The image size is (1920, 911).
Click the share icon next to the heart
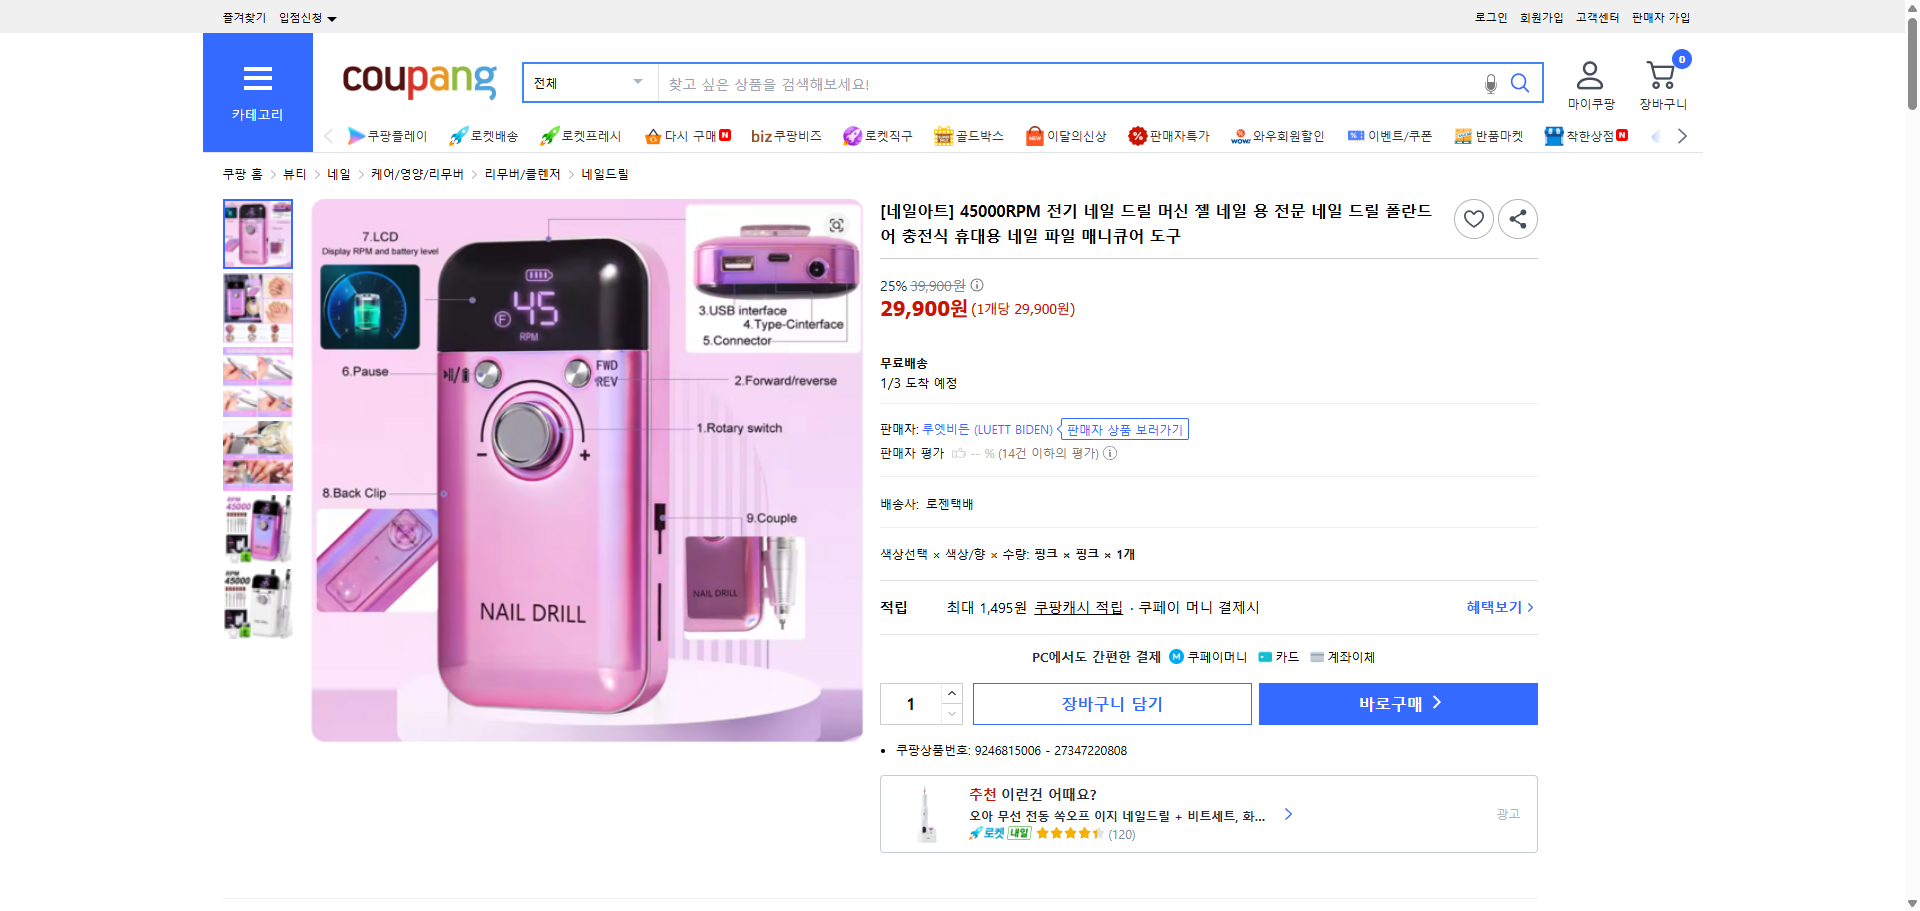pos(1517,218)
